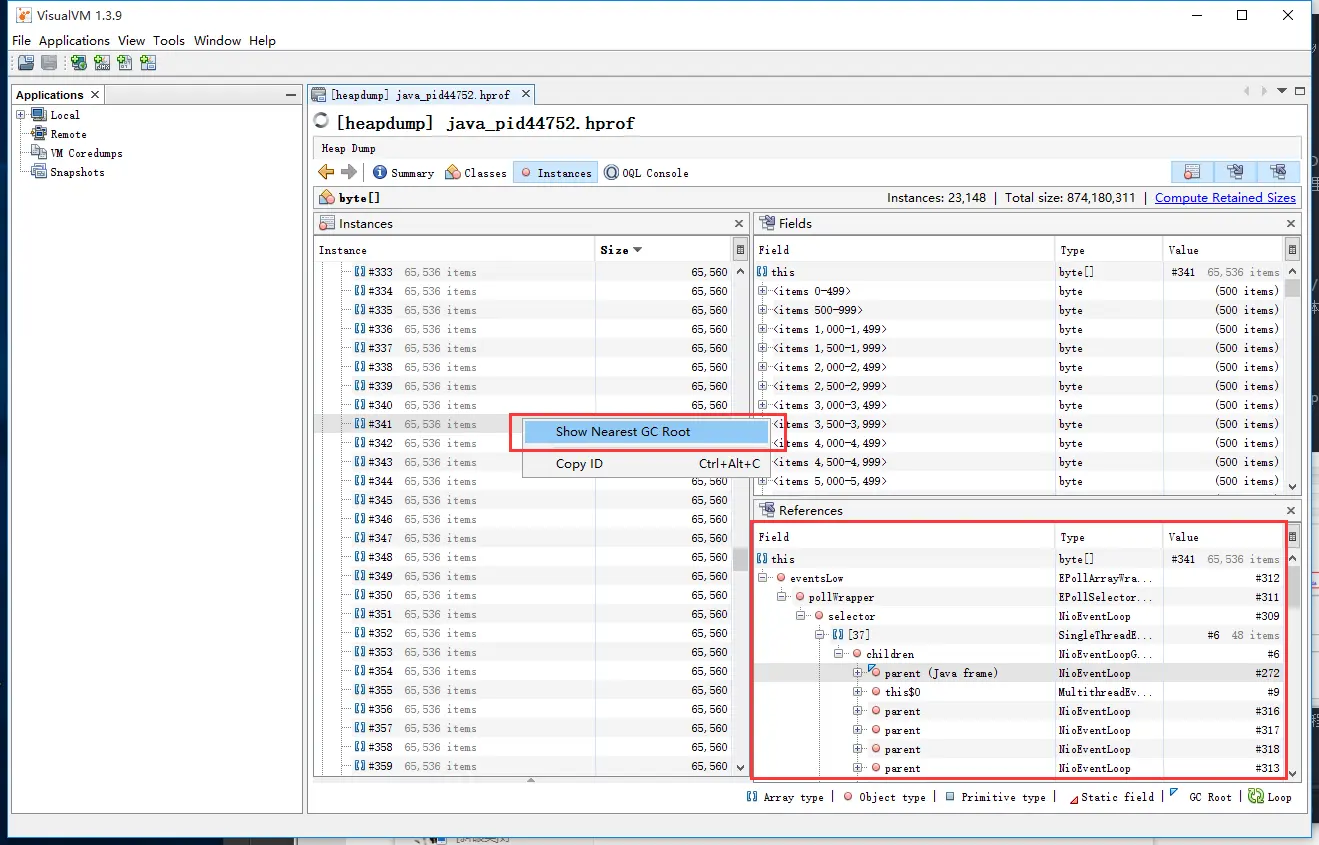Screen dimensions: 1319x845
Task: Collapse the pollWrapper reference node
Action: pos(782,597)
